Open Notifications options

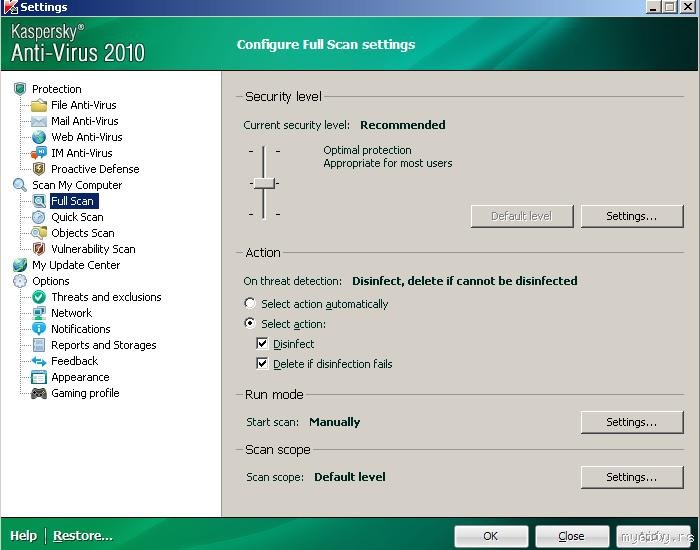tap(81, 329)
